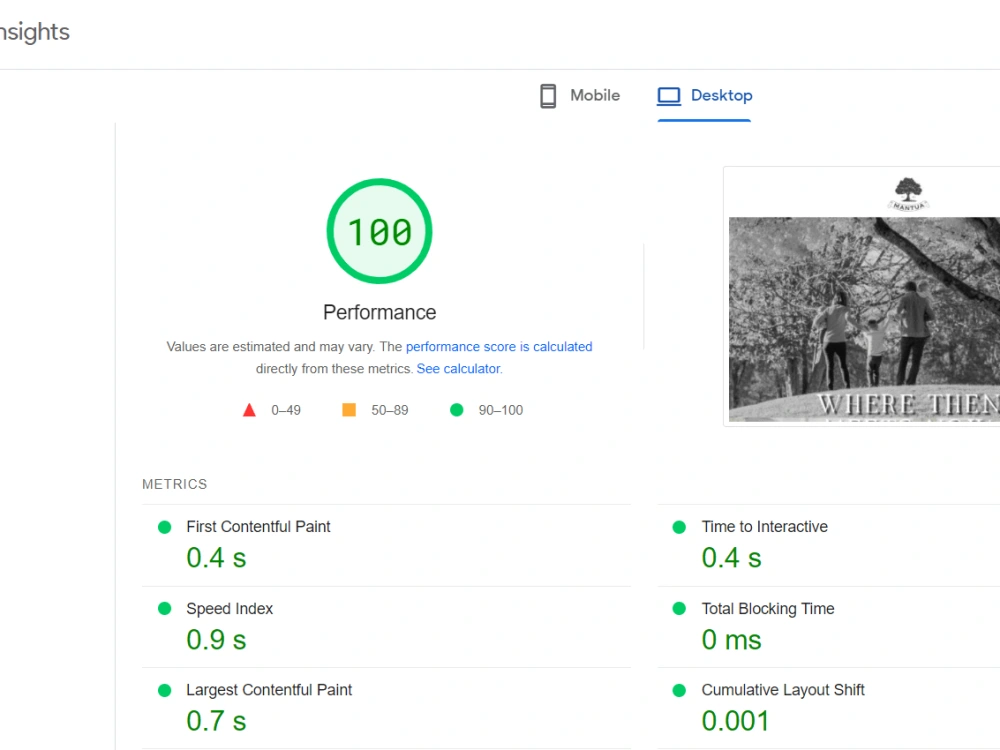Click the mobile phone icon
This screenshot has width=1000, height=750.
[548, 96]
